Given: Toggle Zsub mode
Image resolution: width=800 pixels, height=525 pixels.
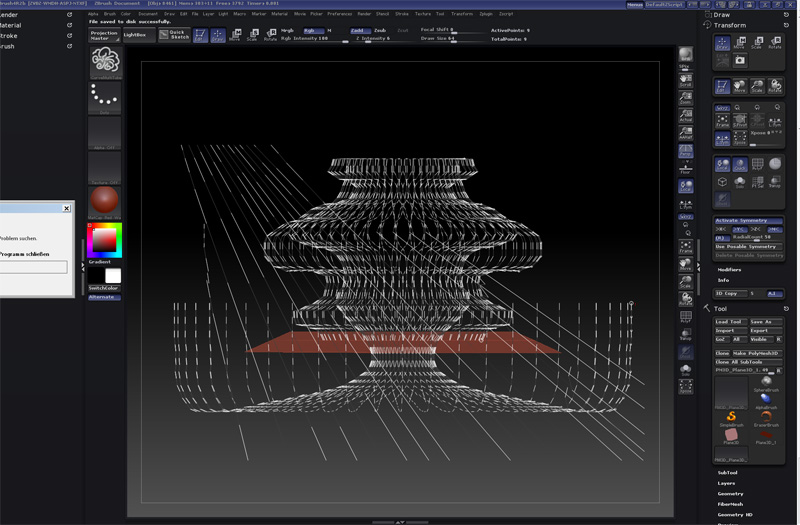Looking at the screenshot, I should click(380, 31).
